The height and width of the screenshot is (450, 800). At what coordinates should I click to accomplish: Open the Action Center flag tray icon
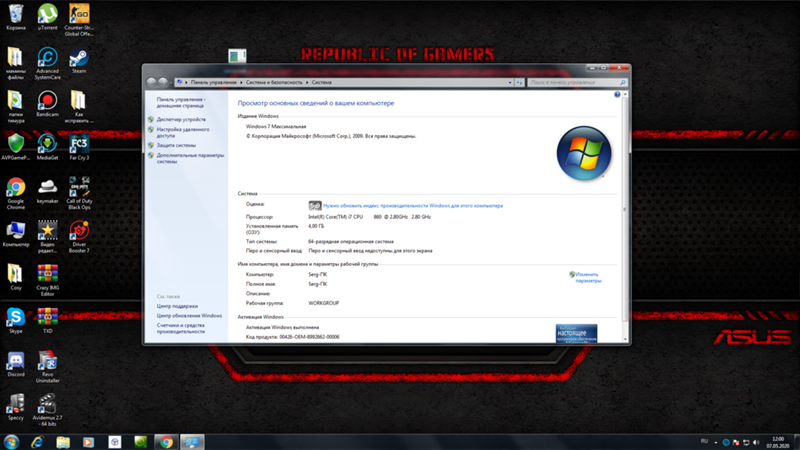(736, 442)
